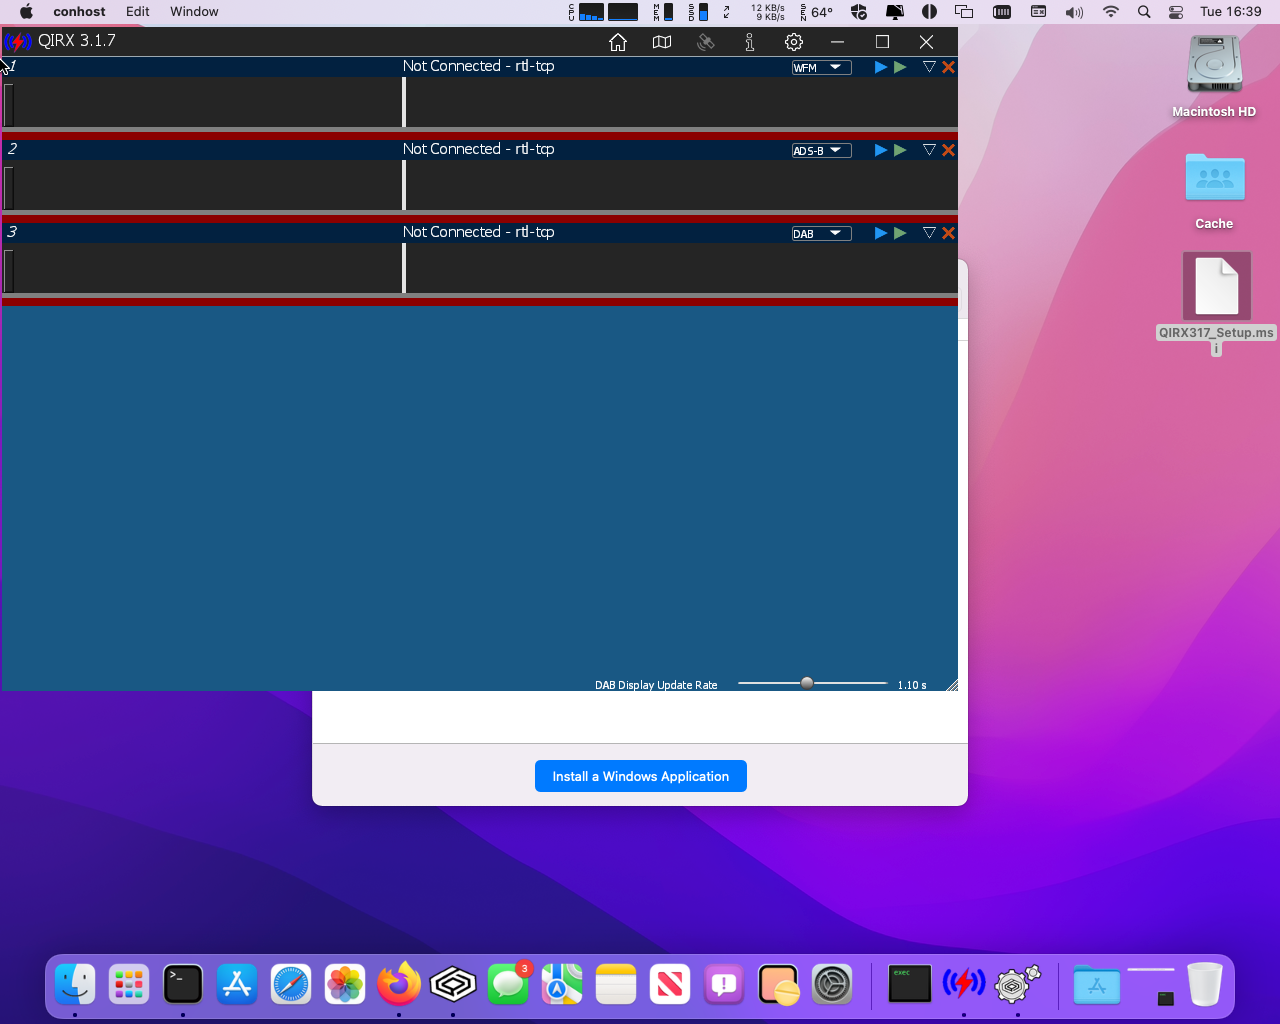Open the DAB mode dropdown
This screenshot has width=1280, height=1024.
pos(821,233)
